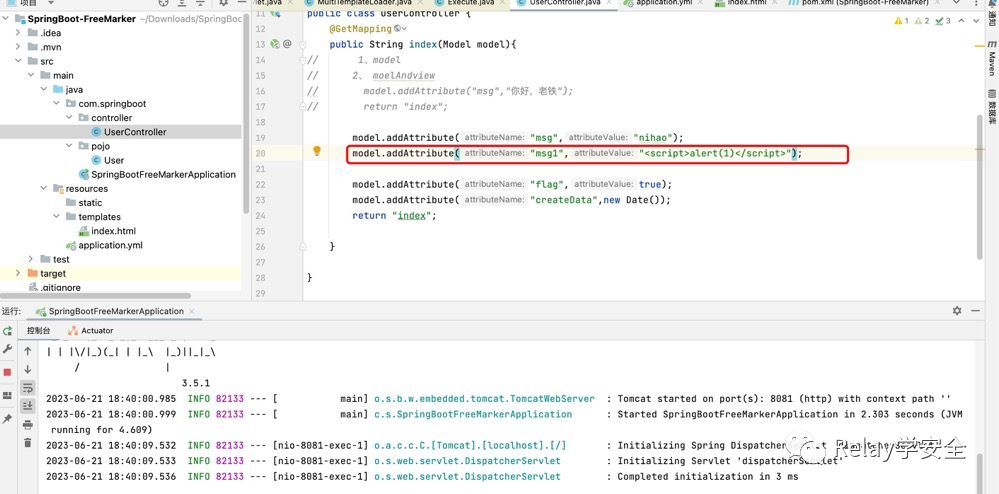The width and height of the screenshot is (999, 494).
Task: Click the @ gutter marker on line 13
Action: coord(287,44)
